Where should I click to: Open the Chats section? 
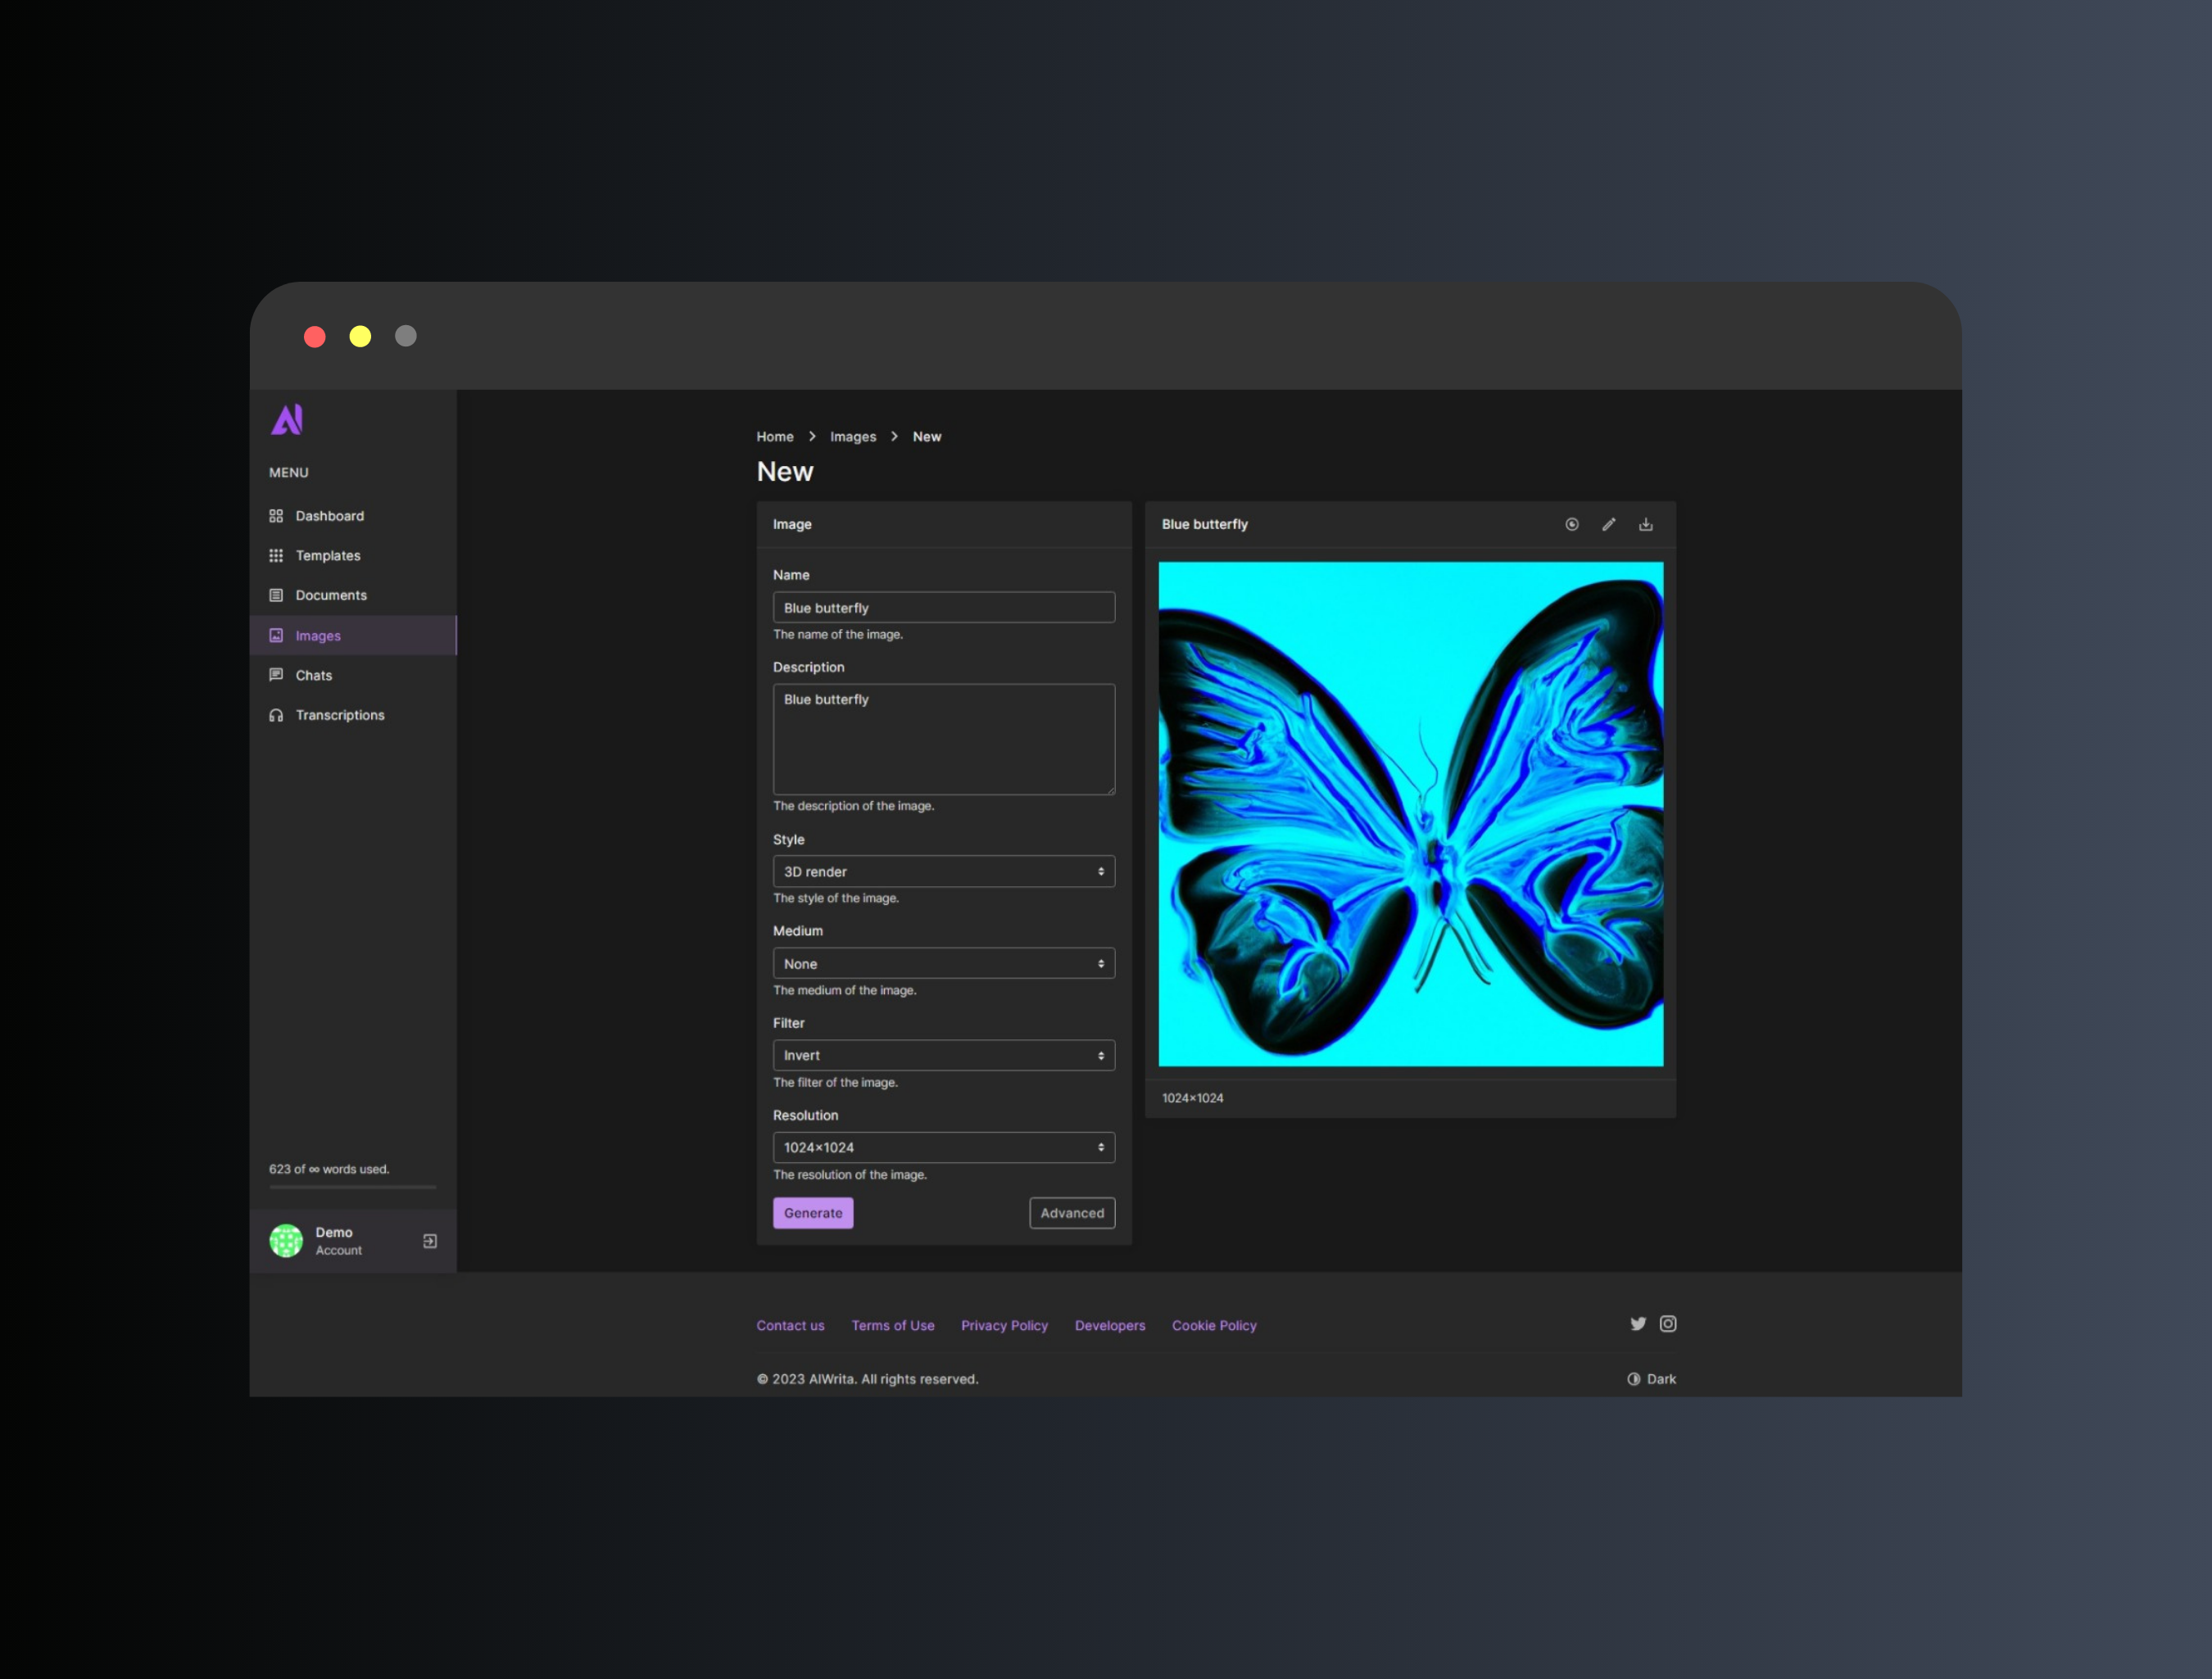coord(313,675)
